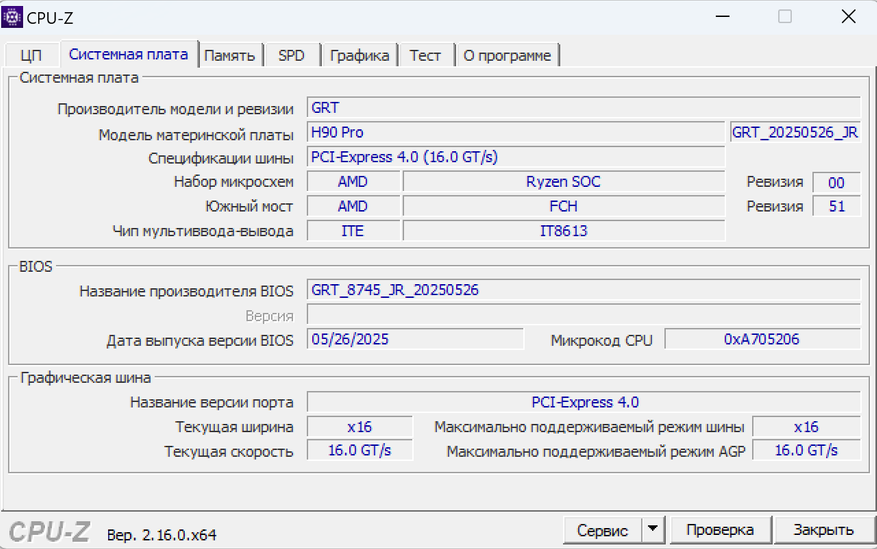
Task: Click the Вер. 2.16.0.x64 version text
Action: point(162,535)
